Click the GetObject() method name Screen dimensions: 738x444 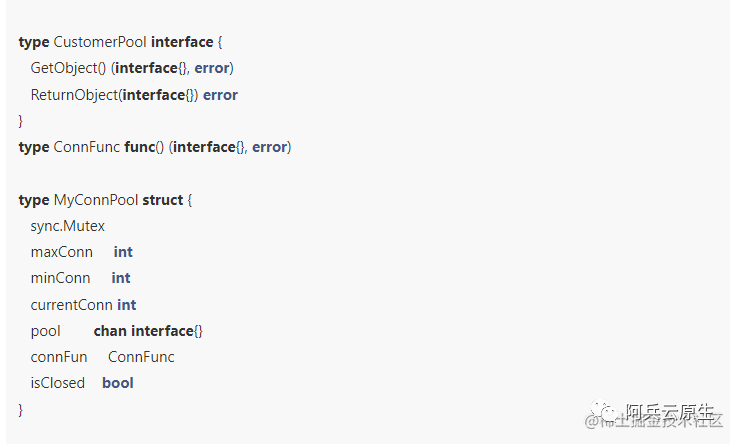click(x=68, y=68)
